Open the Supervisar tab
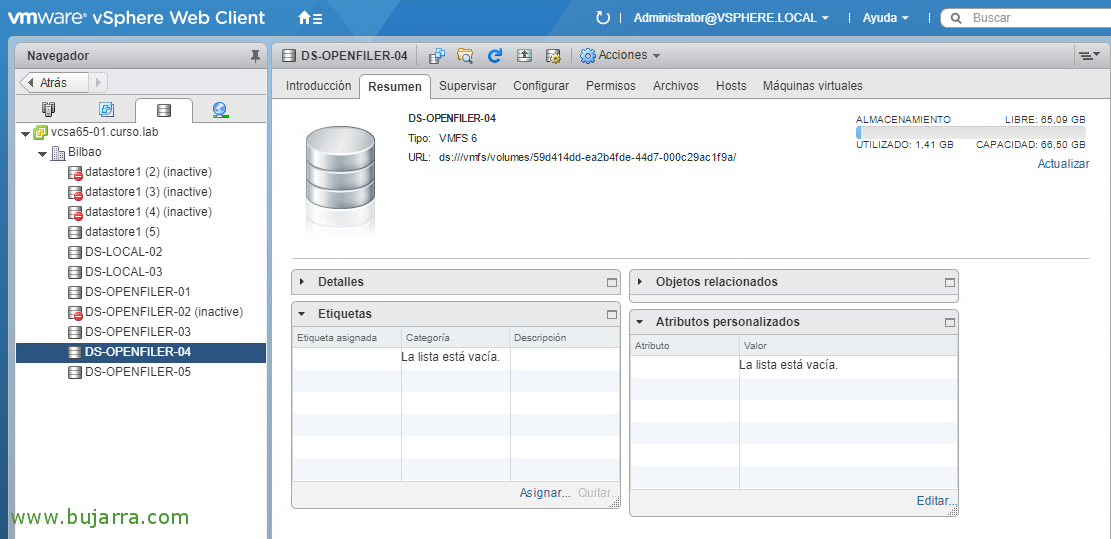The width and height of the screenshot is (1111, 539). (x=468, y=86)
